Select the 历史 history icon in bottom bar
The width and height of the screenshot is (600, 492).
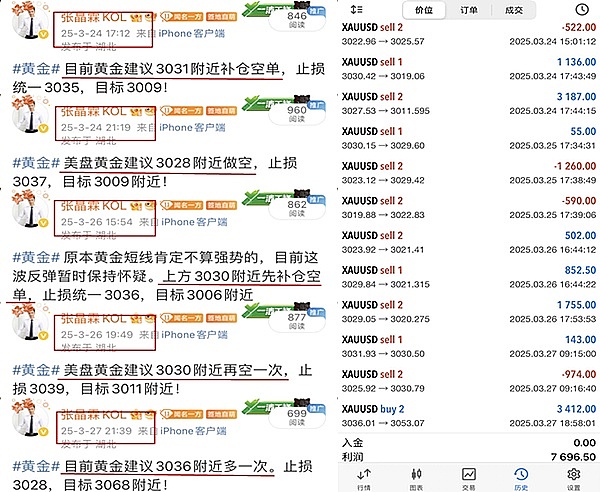520,478
